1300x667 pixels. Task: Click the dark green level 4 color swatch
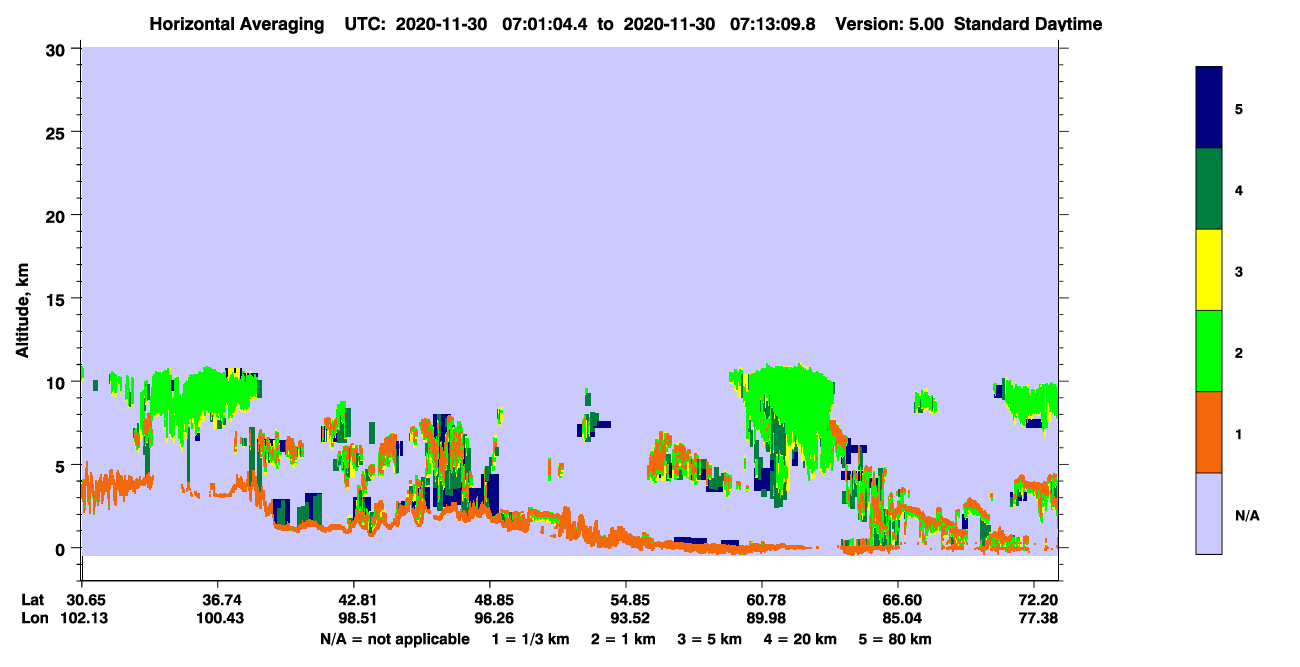pos(1209,189)
